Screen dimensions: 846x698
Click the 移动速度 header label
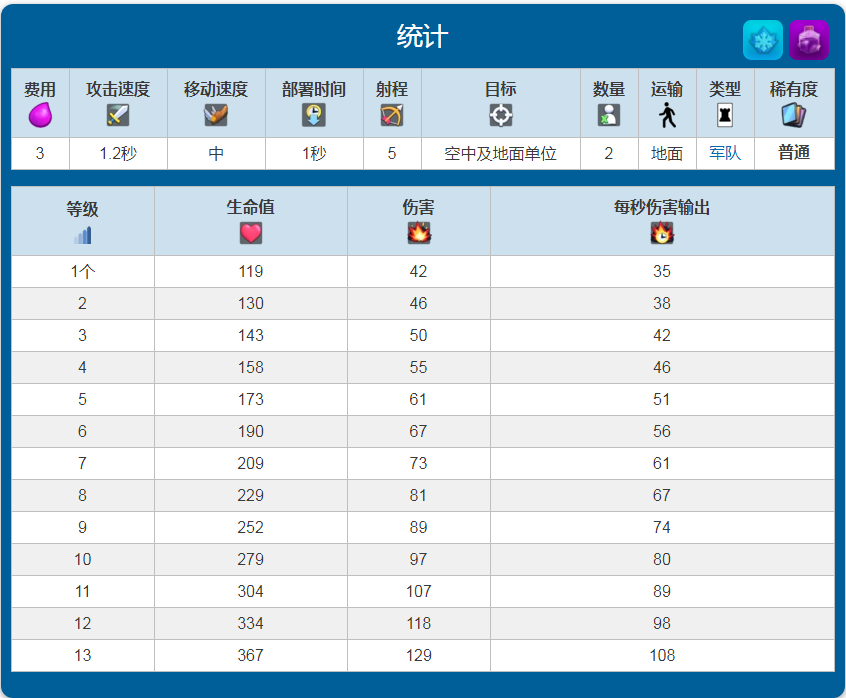216,89
